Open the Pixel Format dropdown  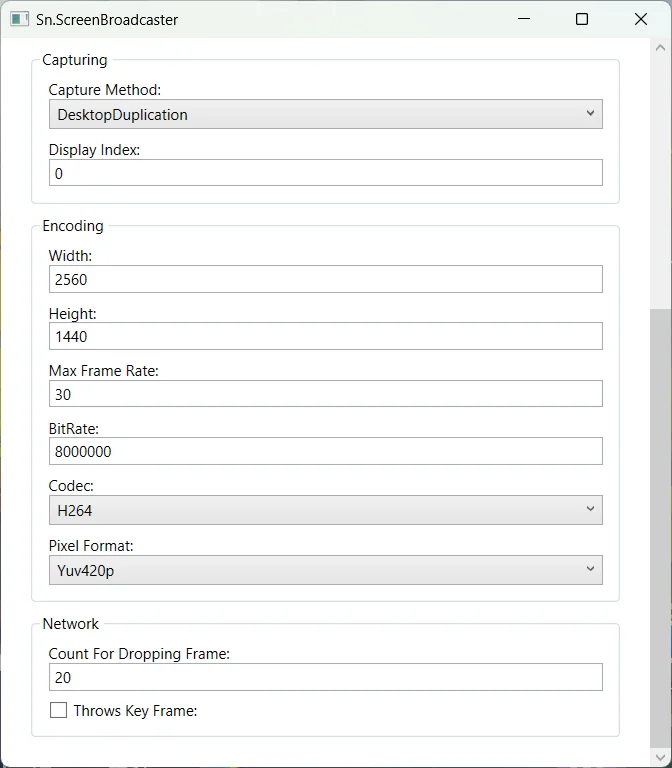[326, 570]
